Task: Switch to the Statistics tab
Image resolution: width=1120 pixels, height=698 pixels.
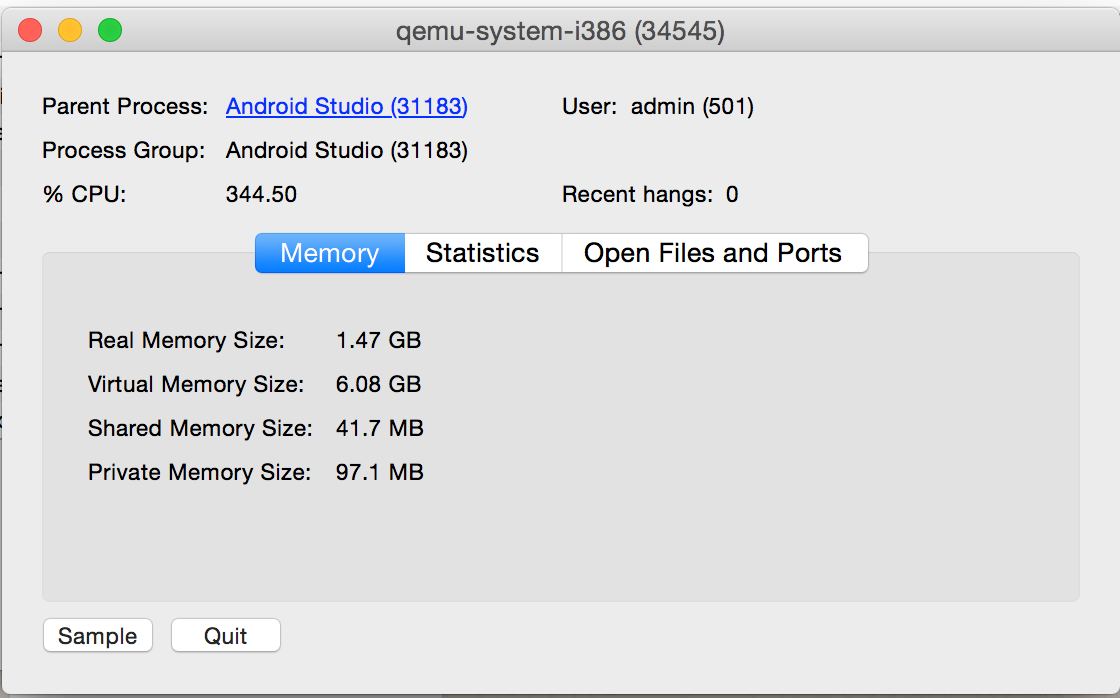Action: coord(483,253)
